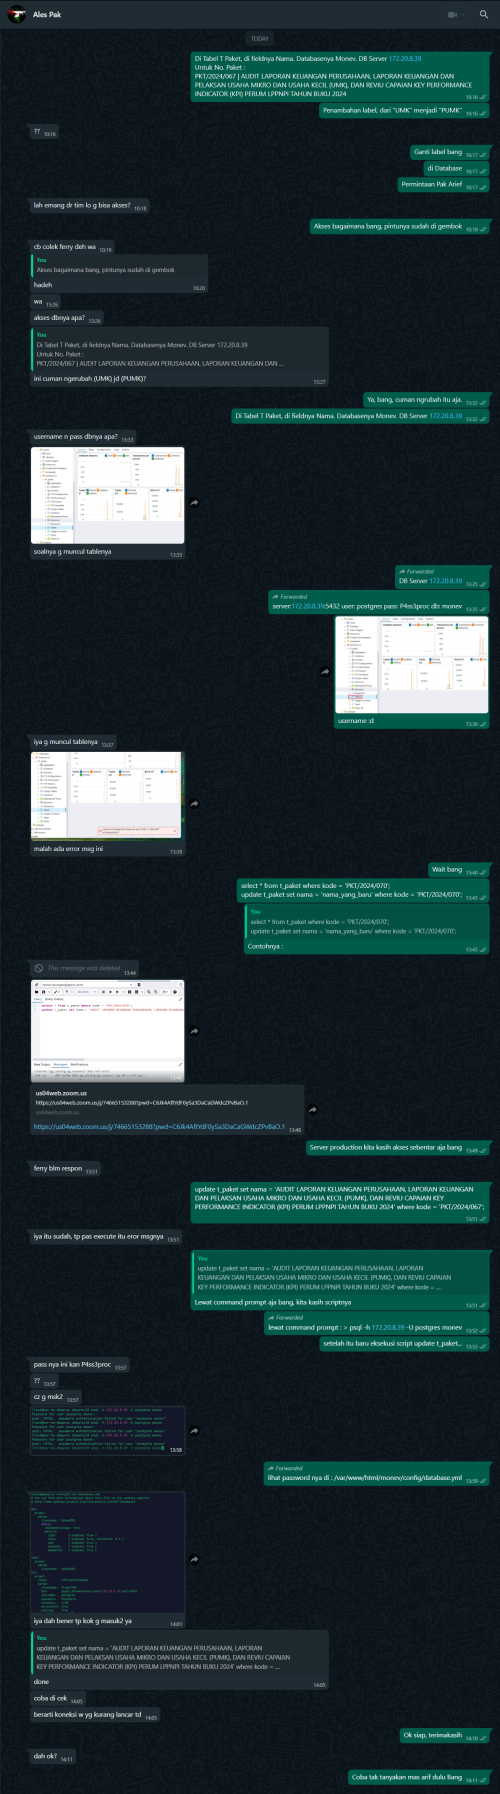This screenshot has width=500, height=1794.
Task: Open the blue us04web.zoom.us meeting URL
Action: [159, 1126]
